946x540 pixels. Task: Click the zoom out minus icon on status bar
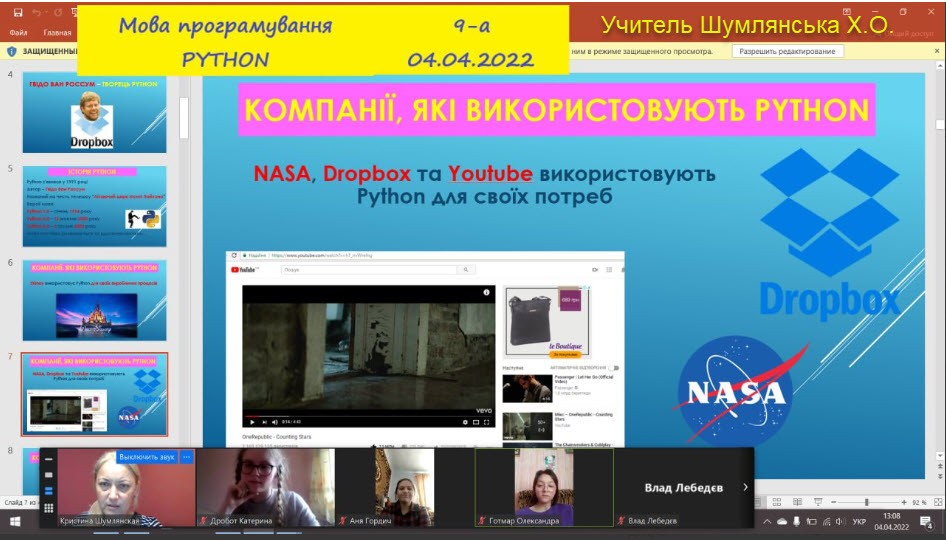coord(832,502)
